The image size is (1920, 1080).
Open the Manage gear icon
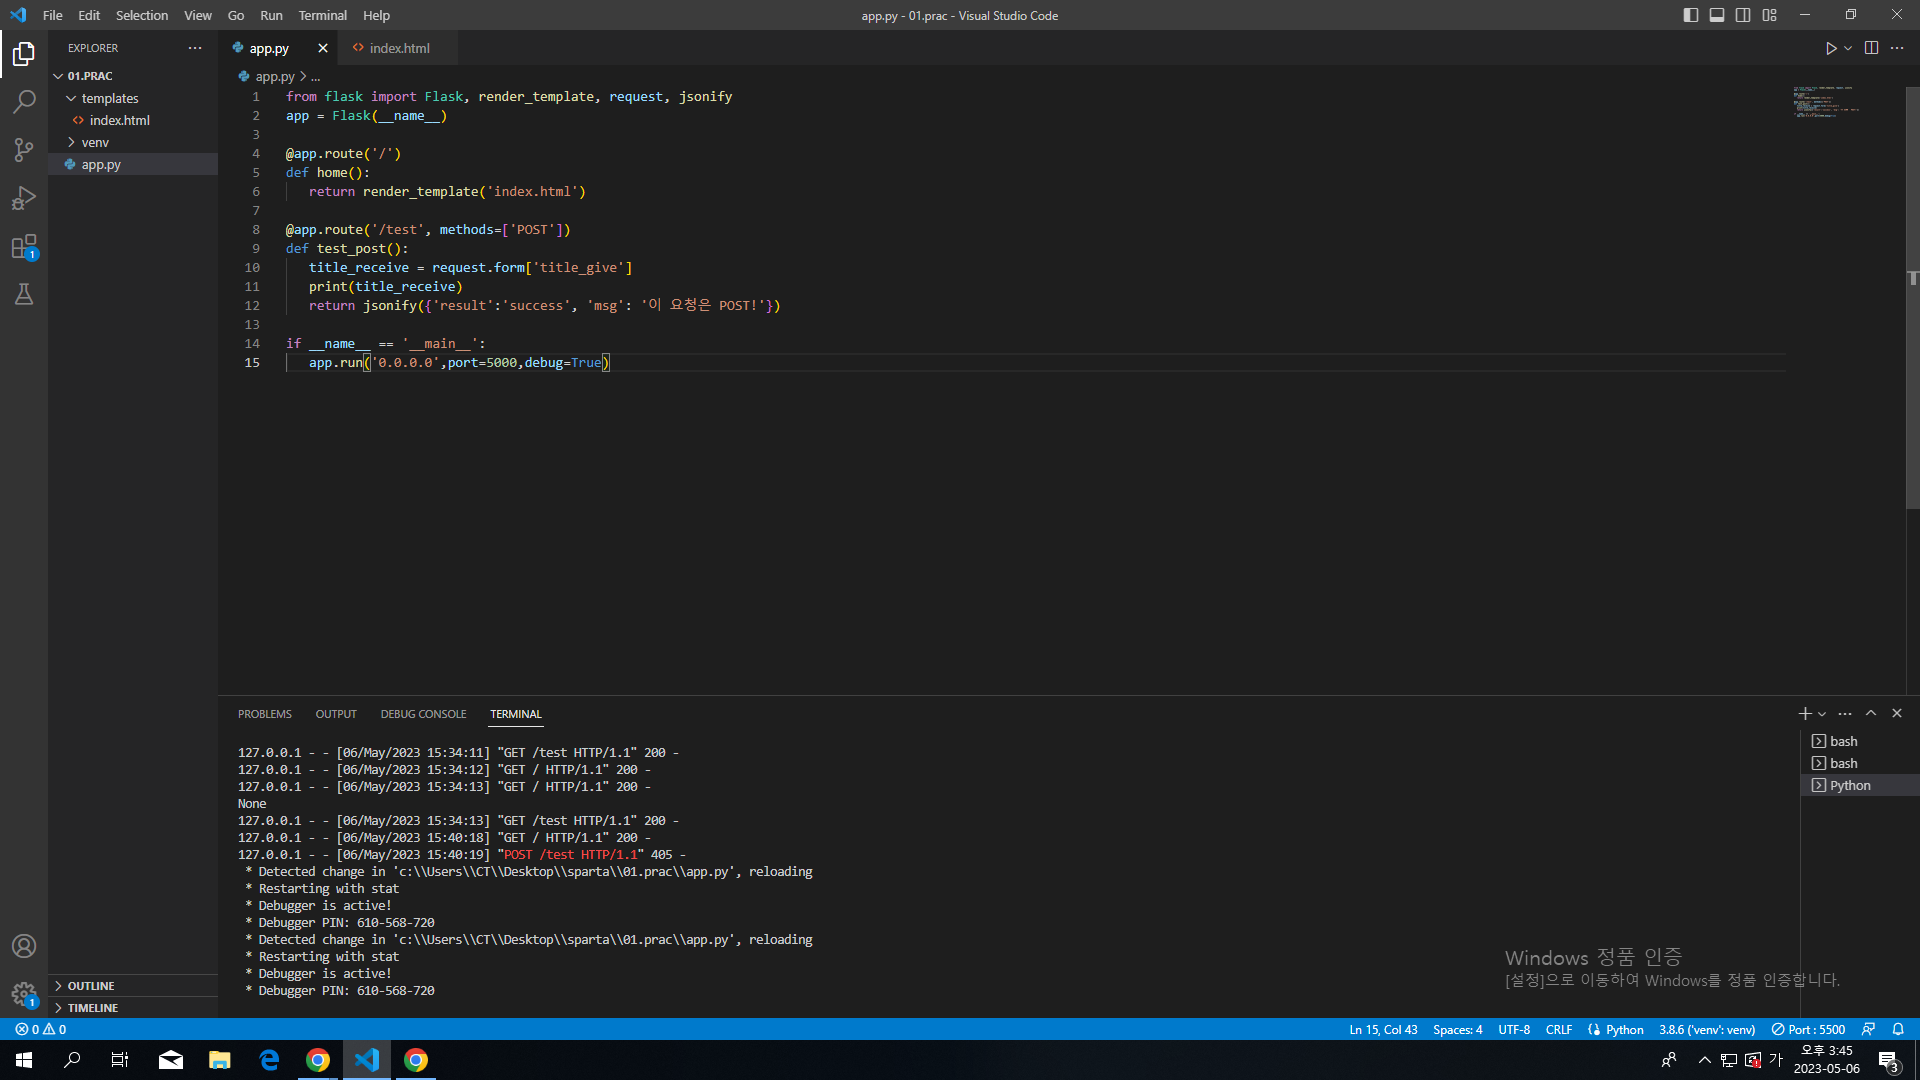click(x=24, y=994)
